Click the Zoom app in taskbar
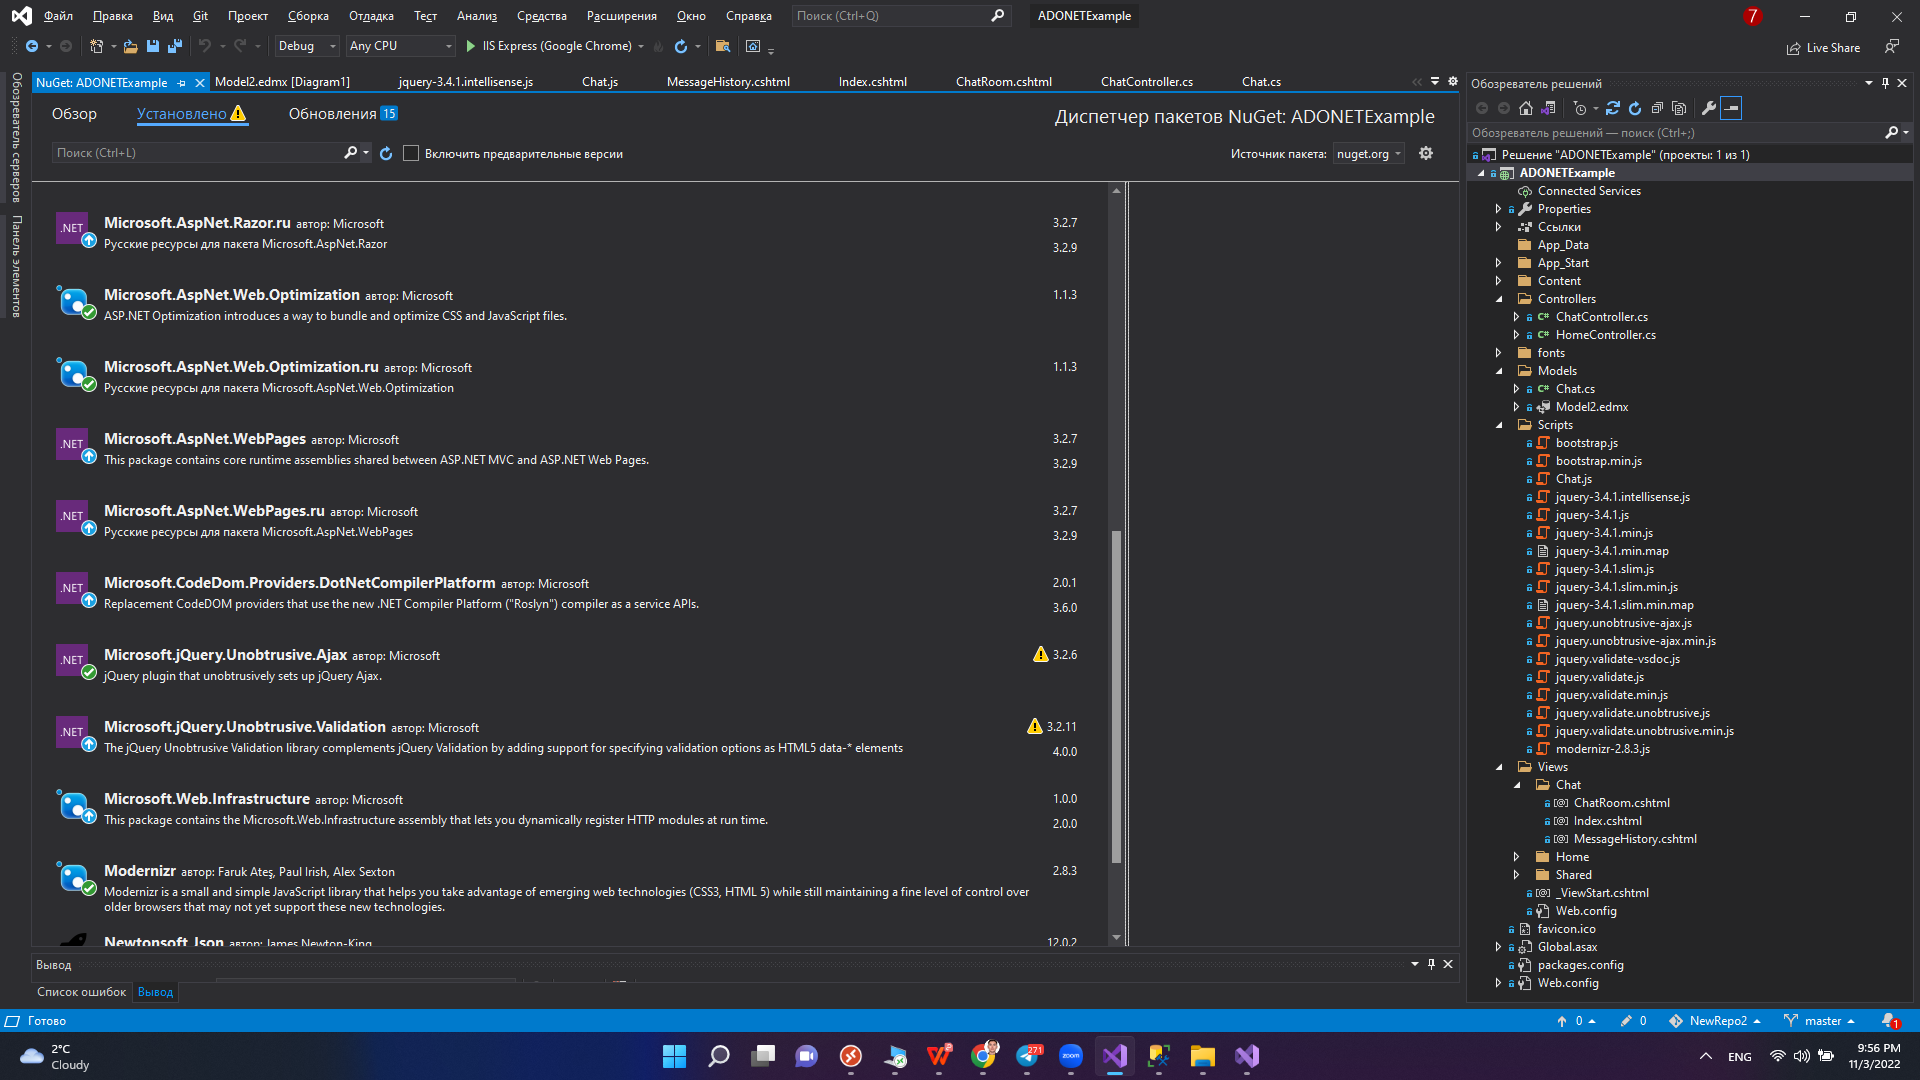Screen dimensions: 1920x1080 point(1071,1056)
